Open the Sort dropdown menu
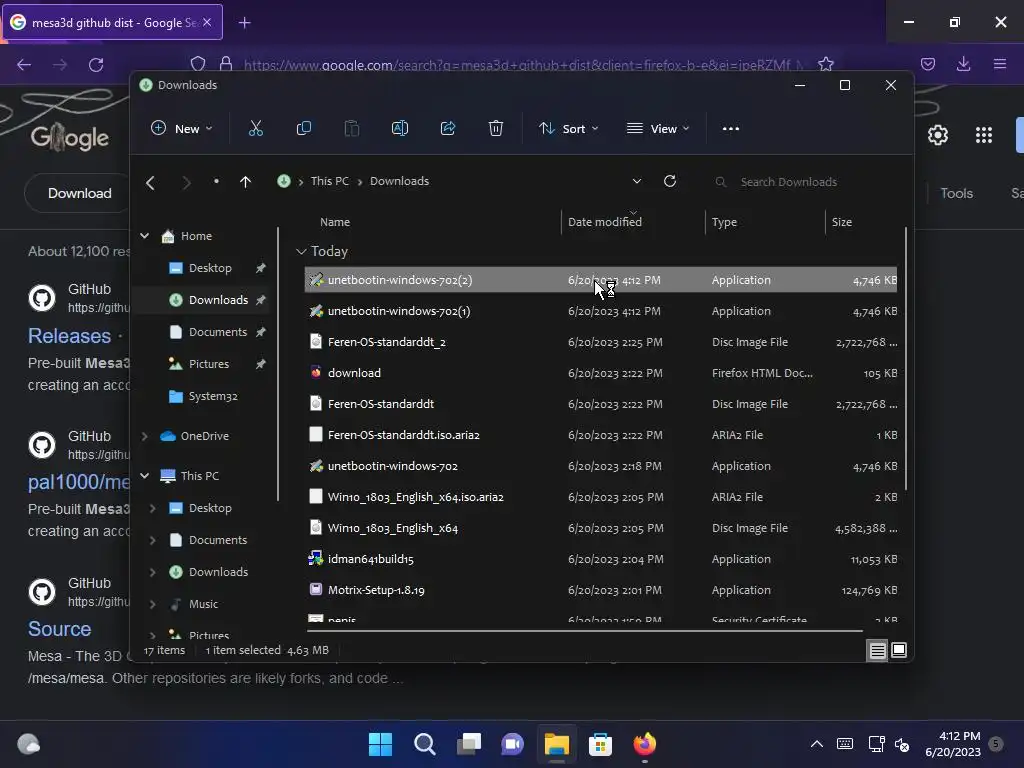 click(x=569, y=129)
